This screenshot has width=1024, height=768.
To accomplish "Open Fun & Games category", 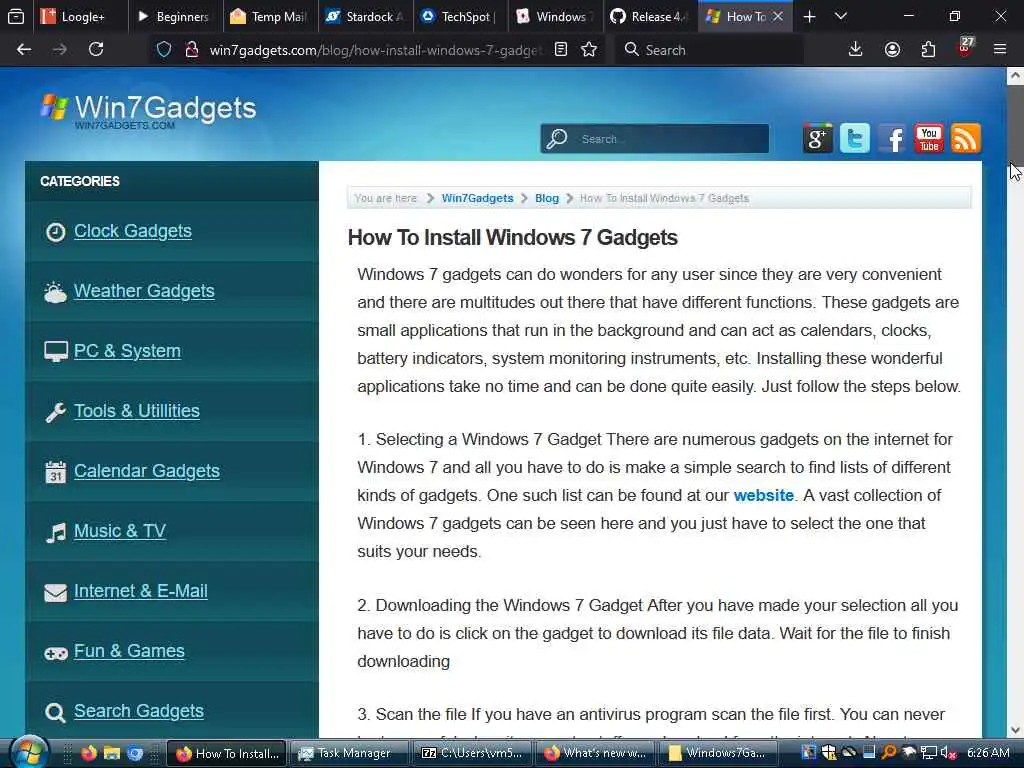I will pyautogui.click(x=129, y=652).
